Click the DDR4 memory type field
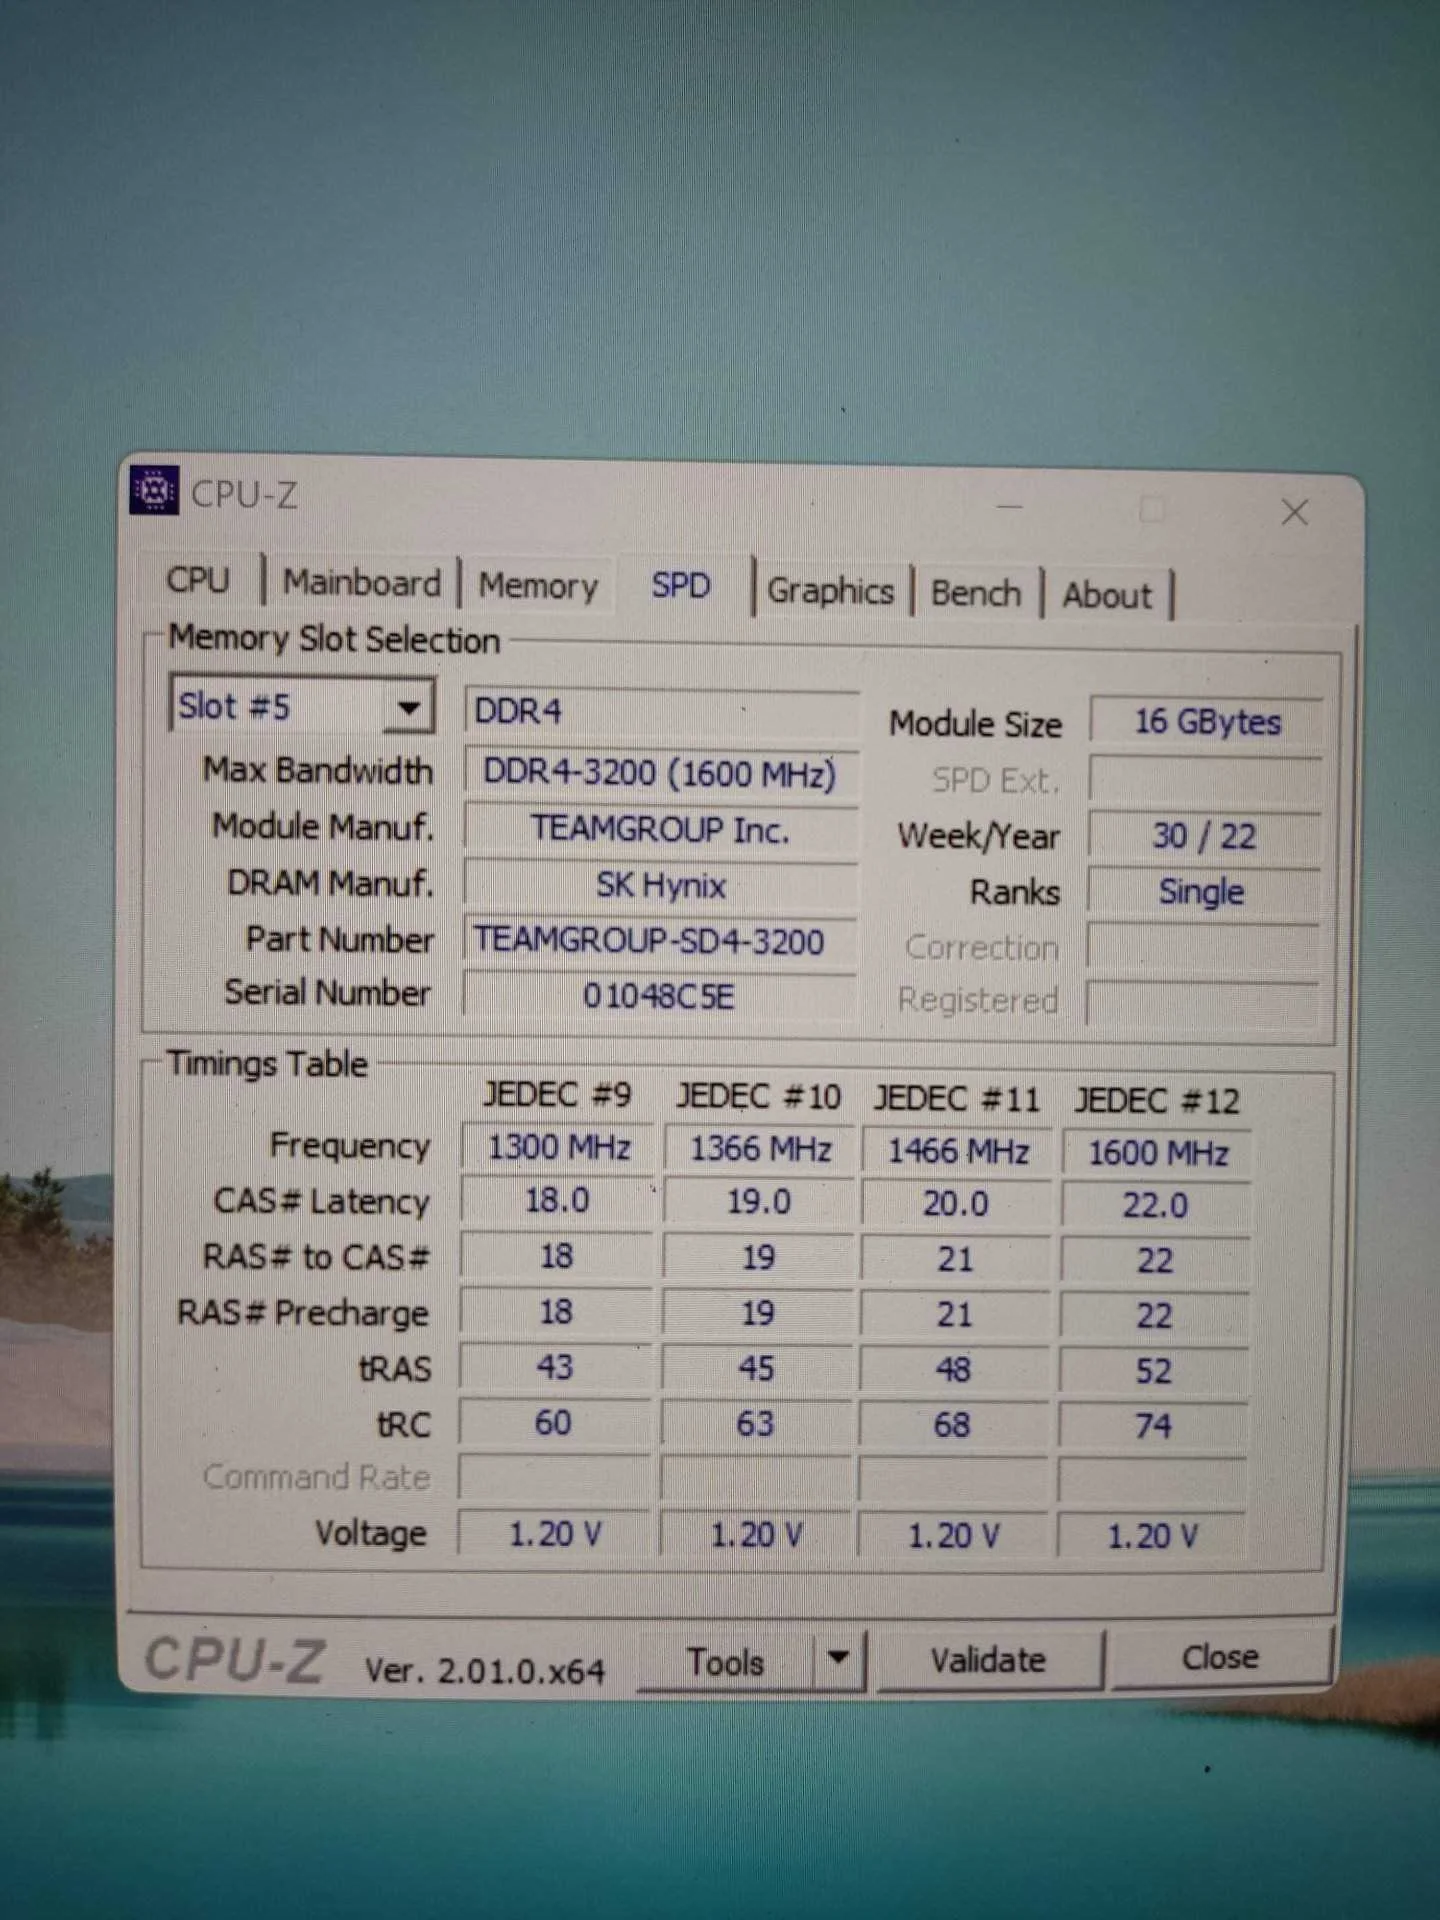Screen dimensions: 1440x1920 pyautogui.click(x=660, y=712)
